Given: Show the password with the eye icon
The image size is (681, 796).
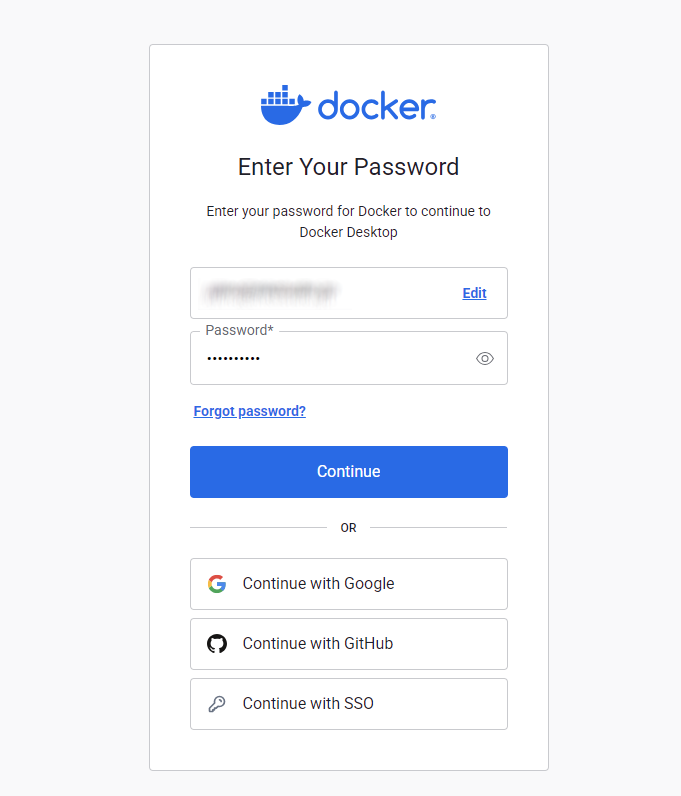Looking at the screenshot, I should tap(484, 358).
